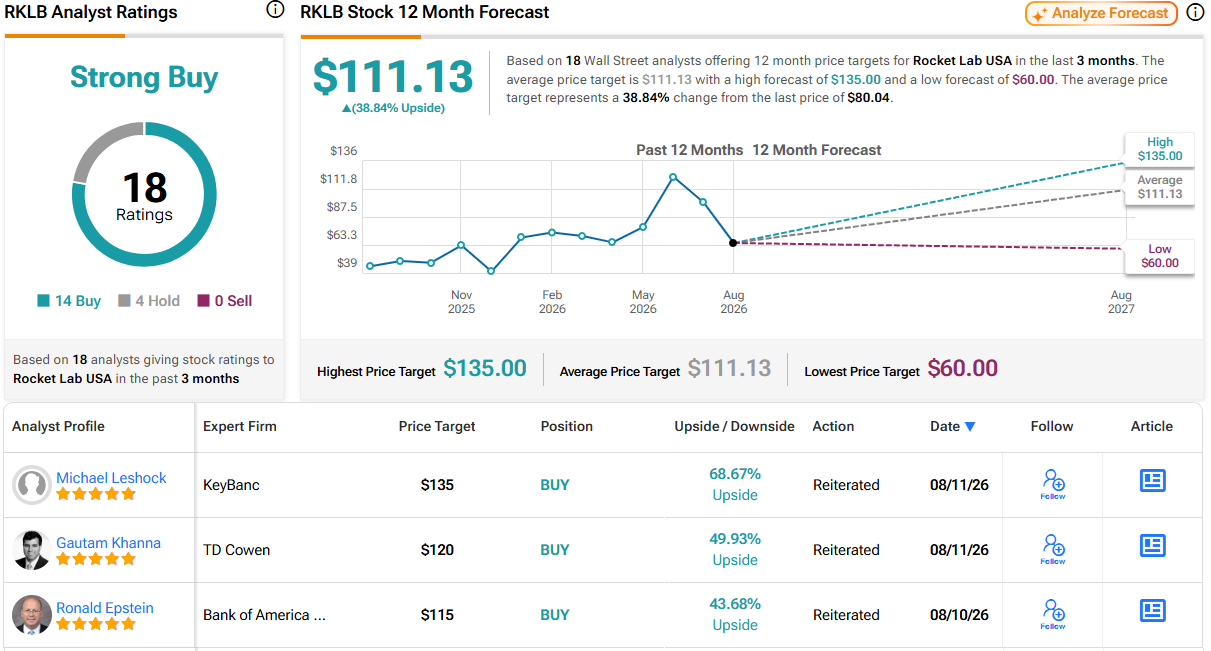This screenshot has height=651, width=1211.
Task: Follow analyst Michael Leshock
Action: [x=1052, y=484]
